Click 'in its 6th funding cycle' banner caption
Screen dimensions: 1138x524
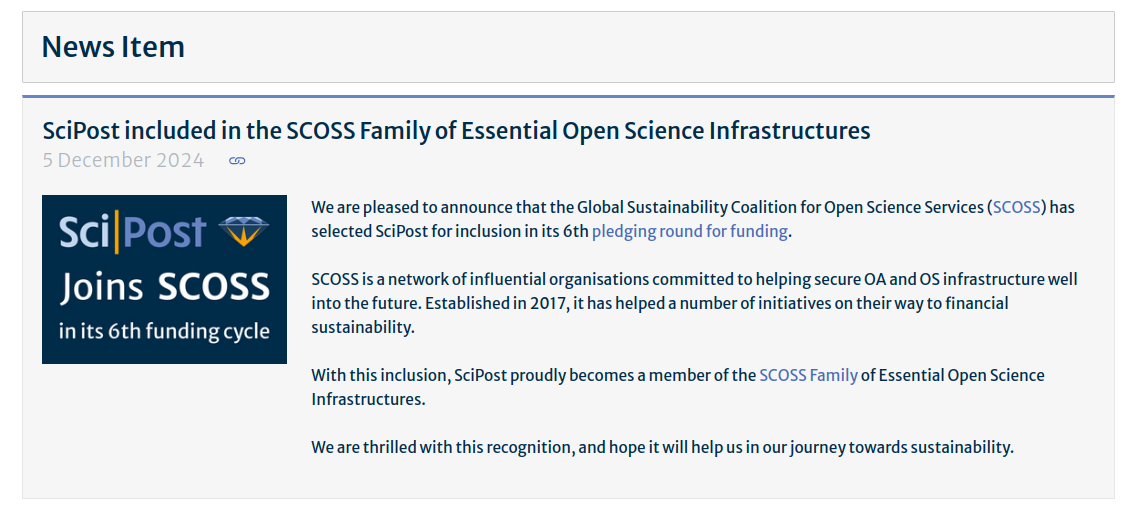point(164,331)
